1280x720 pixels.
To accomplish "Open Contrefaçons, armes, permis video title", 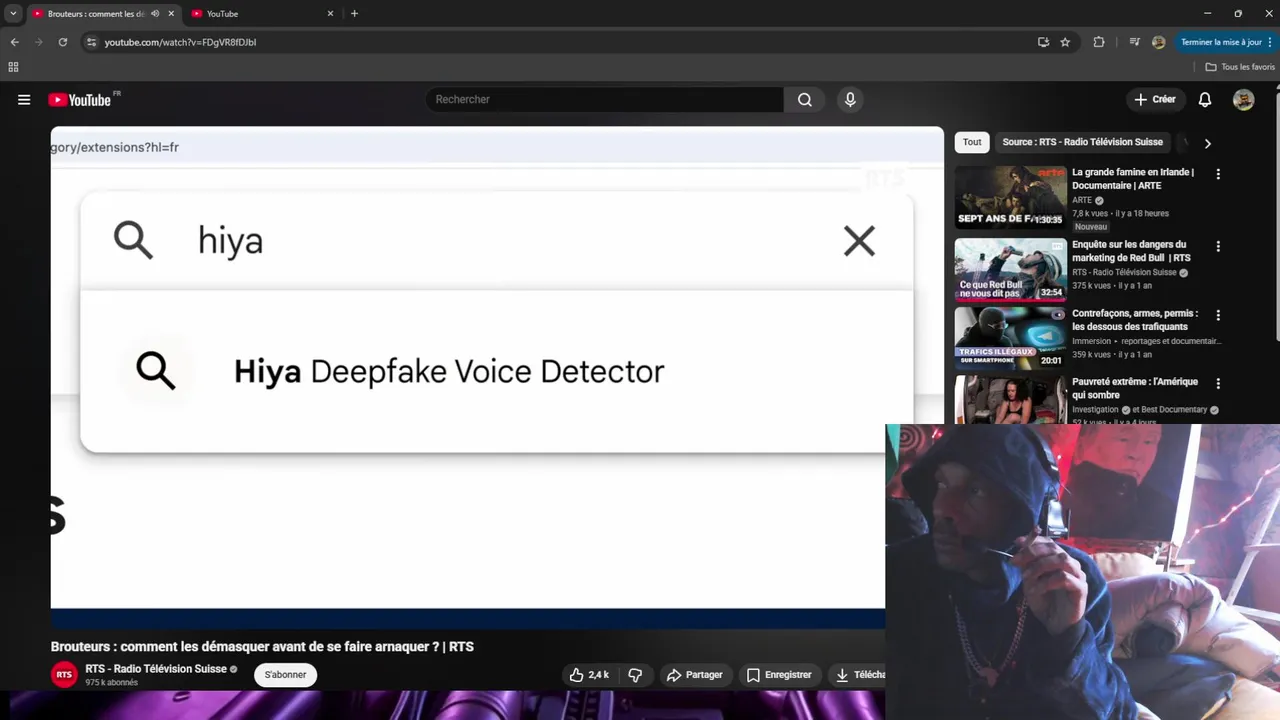I will 1134,320.
